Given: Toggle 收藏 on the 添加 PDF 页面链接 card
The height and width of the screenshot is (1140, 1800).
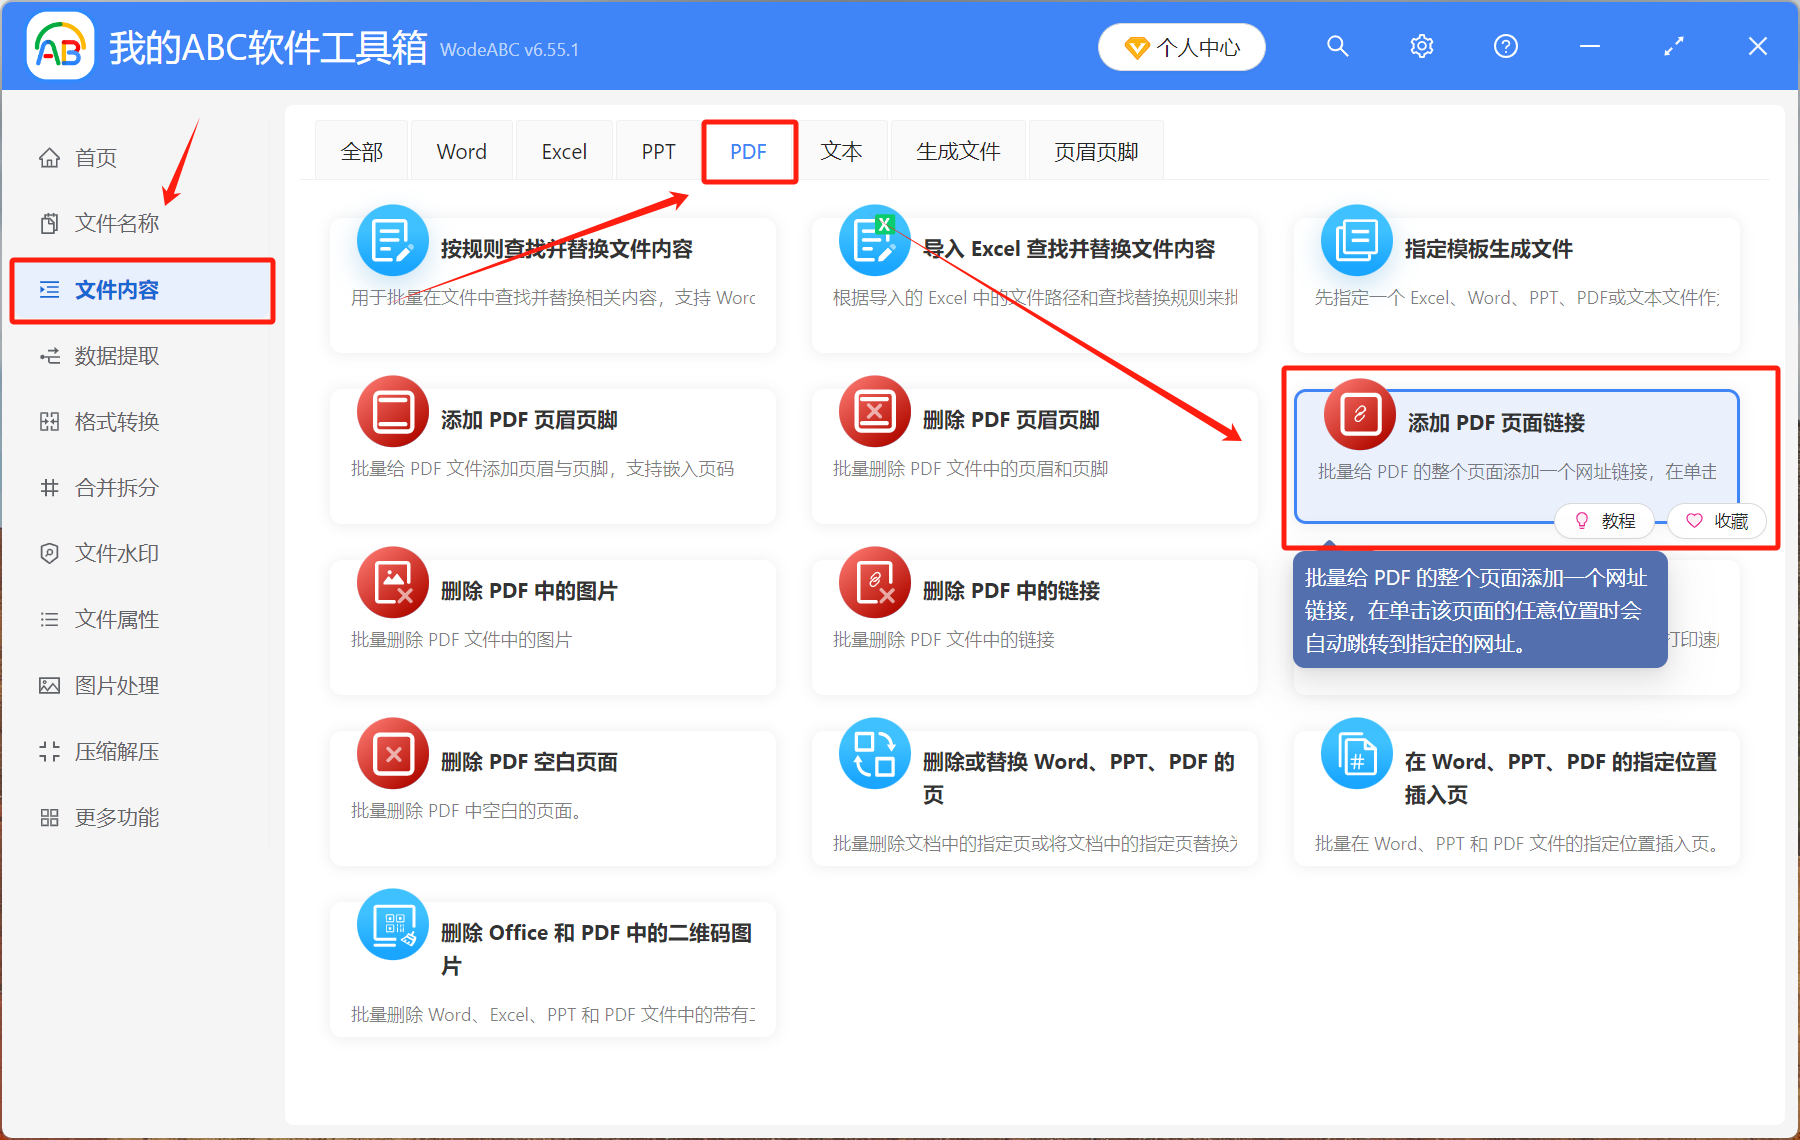Looking at the screenshot, I should tap(1716, 520).
